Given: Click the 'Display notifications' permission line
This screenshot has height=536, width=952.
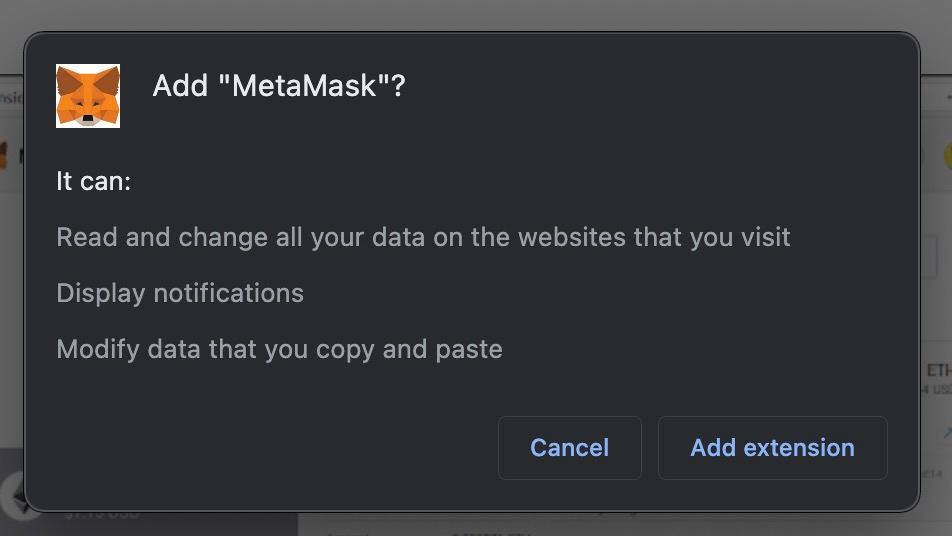Looking at the screenshot, I should [x=180, y=293].
